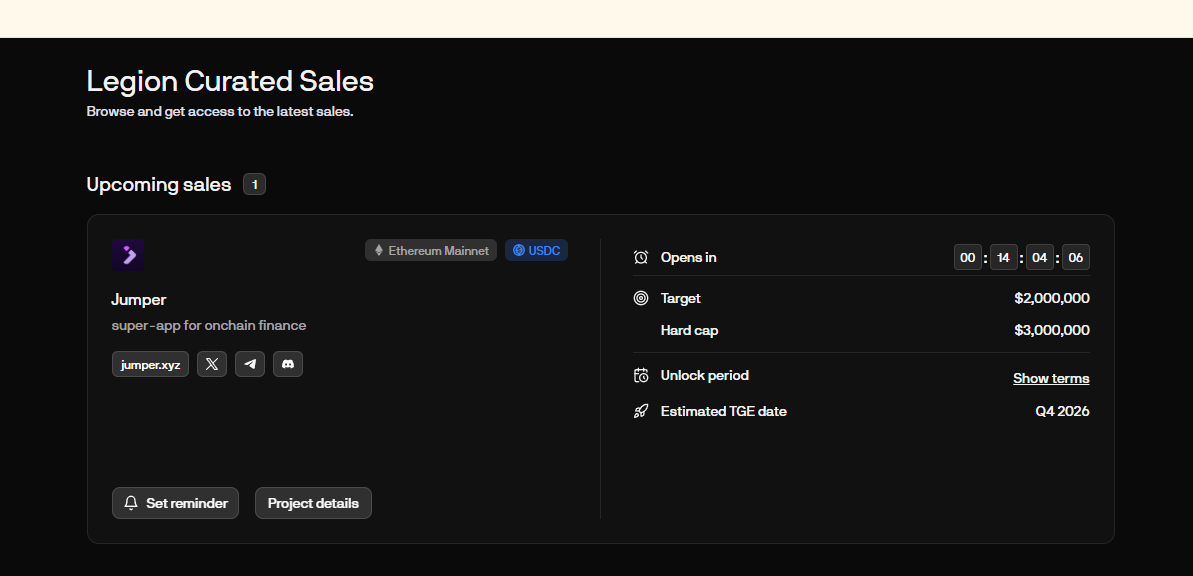Click the target icon beside Target
The width and height of the screenshot is (1193, 576).
pos(641,298)
